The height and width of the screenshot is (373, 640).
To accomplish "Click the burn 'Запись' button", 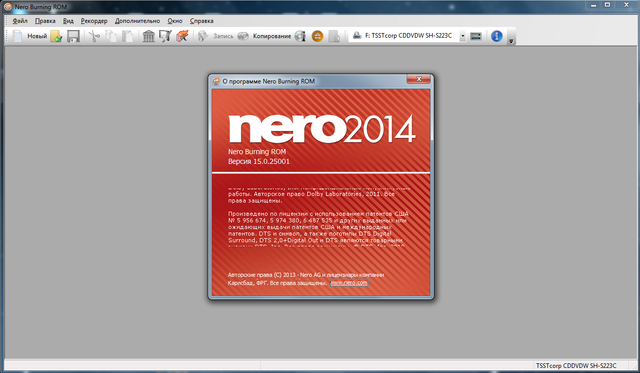I will click(x=215, y=36).
